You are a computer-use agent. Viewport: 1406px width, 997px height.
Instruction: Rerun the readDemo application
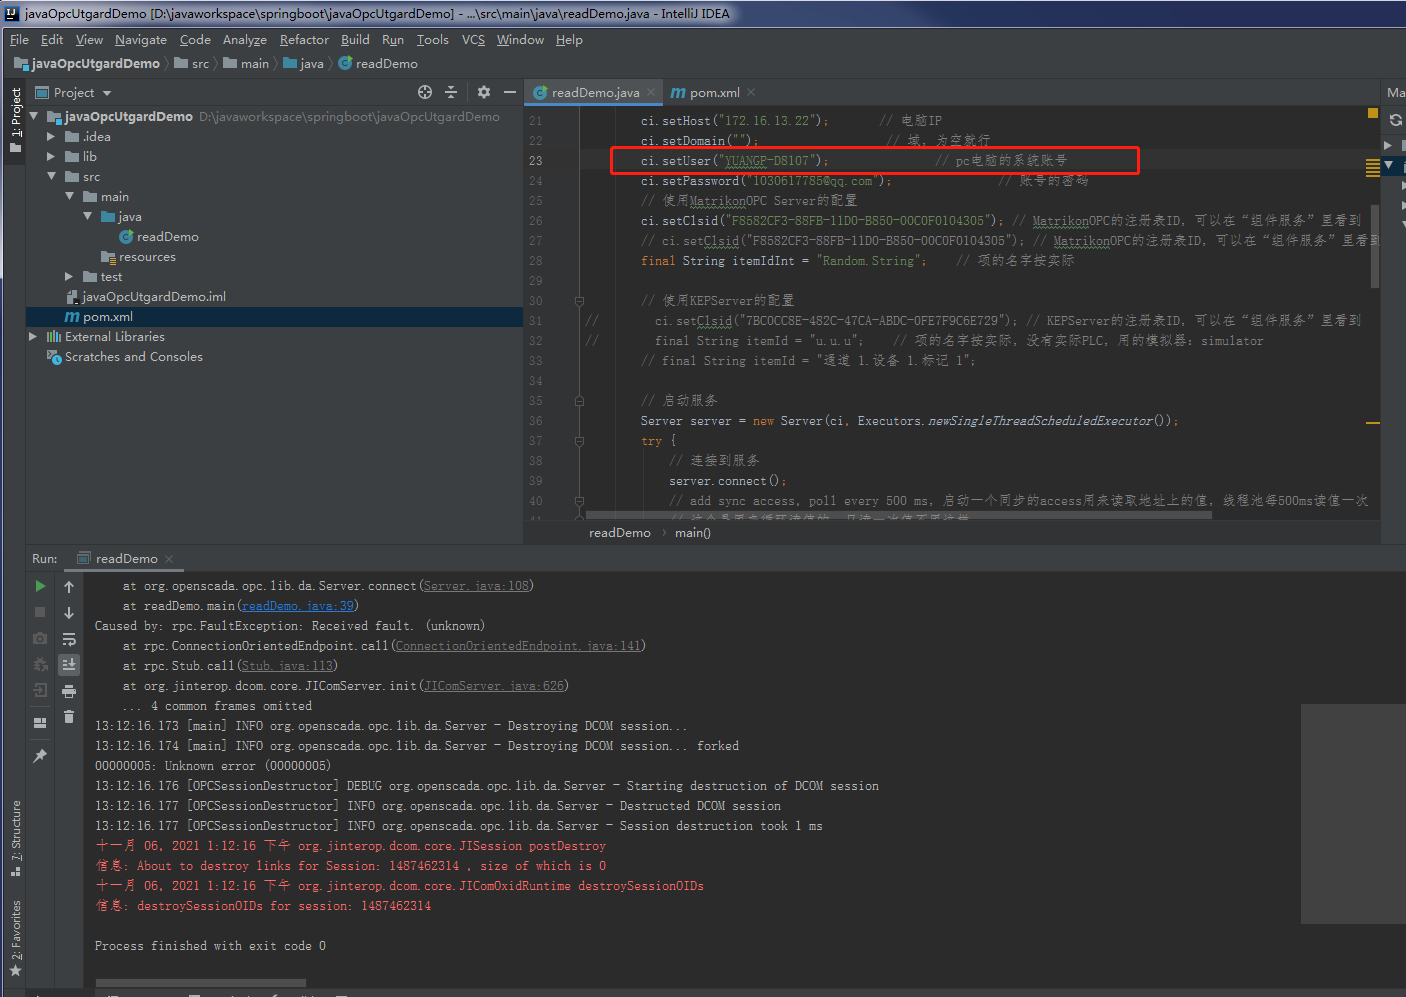39,585
